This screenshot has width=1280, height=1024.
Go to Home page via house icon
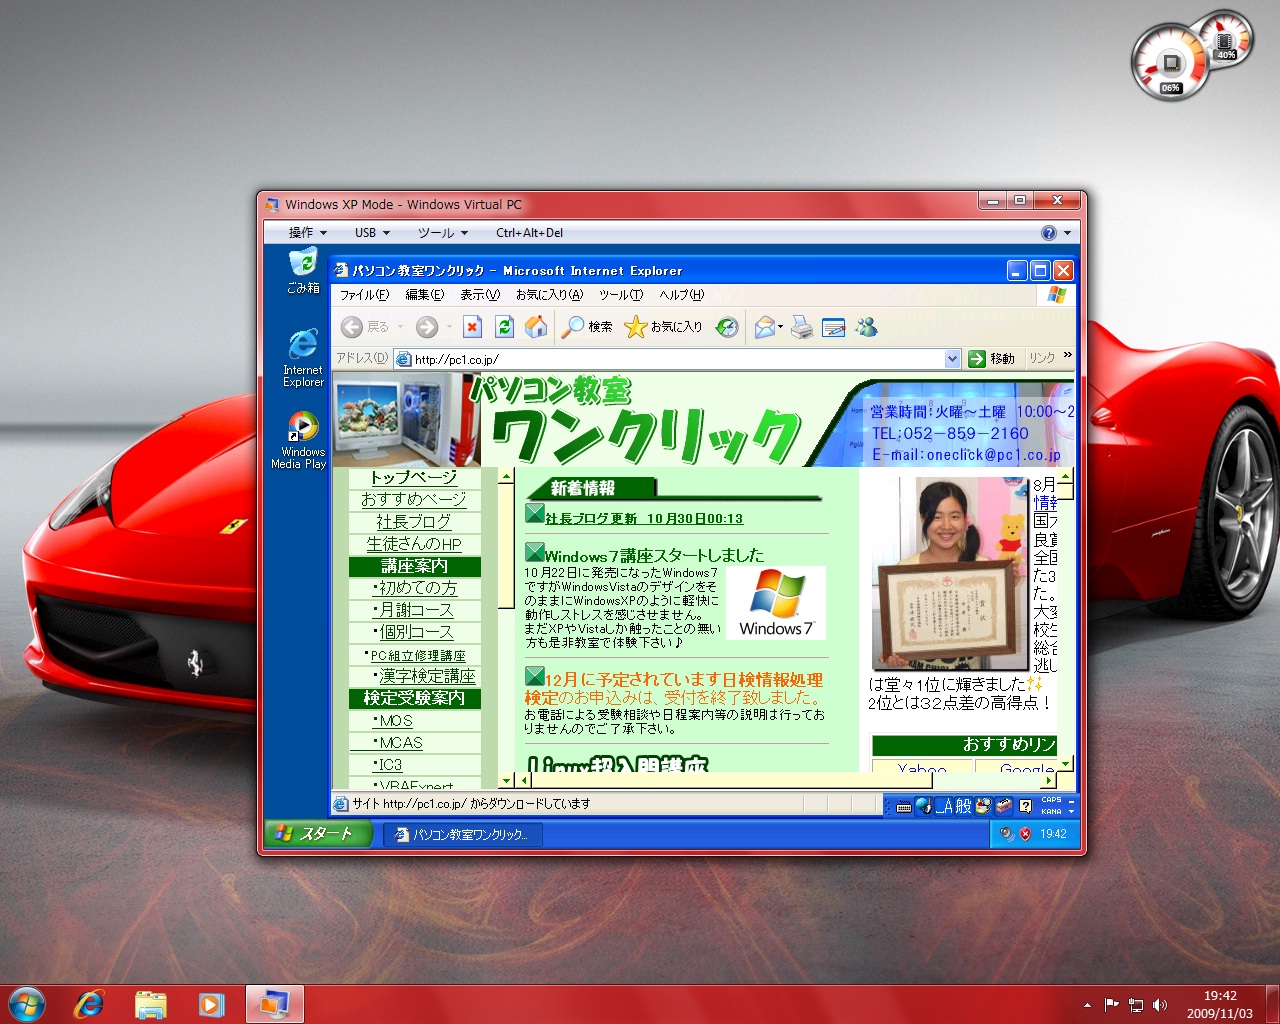pyautogui.click(x=536, y=327)
